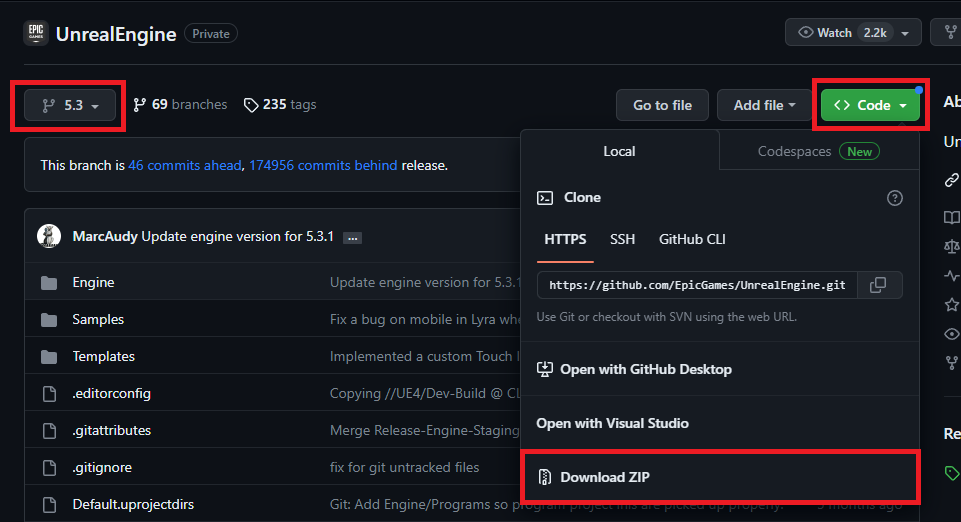Click the sidebar Activity pulse icon
Viewport: 961px width, 522px height.
(951, 276)
